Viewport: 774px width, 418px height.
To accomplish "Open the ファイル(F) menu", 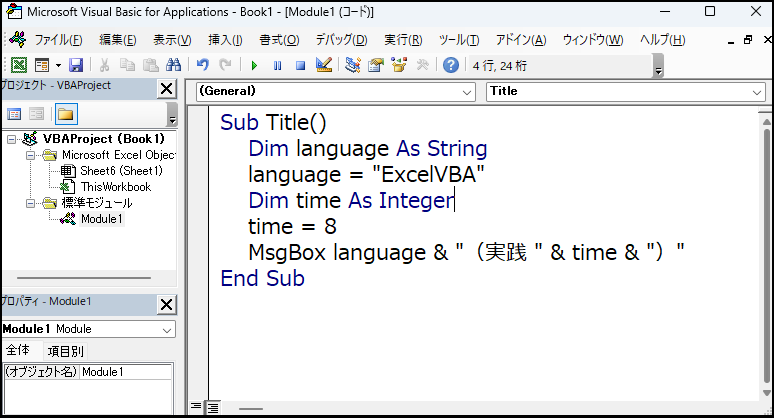I will click(x=58, y=40).
